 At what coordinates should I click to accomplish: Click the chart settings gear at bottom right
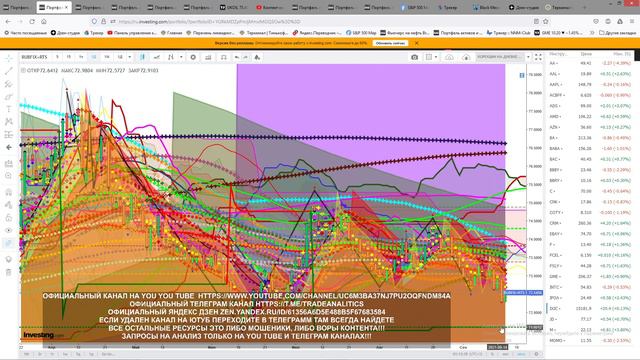click(x=536, y=354)
